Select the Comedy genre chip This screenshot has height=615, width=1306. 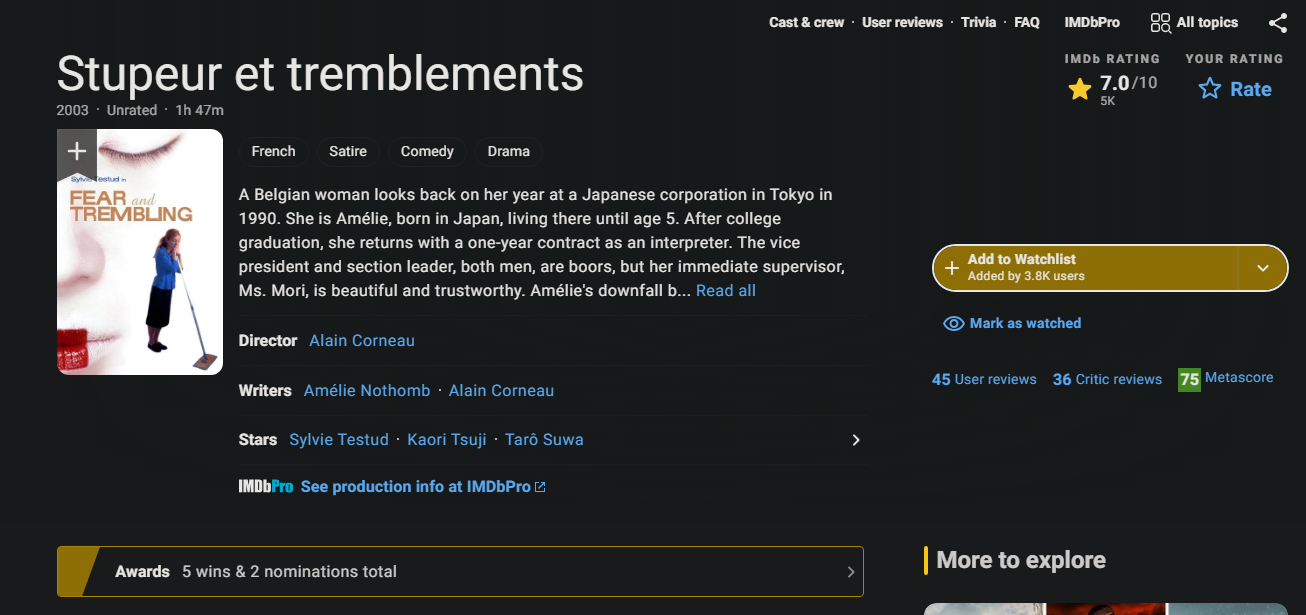point(427,152)
